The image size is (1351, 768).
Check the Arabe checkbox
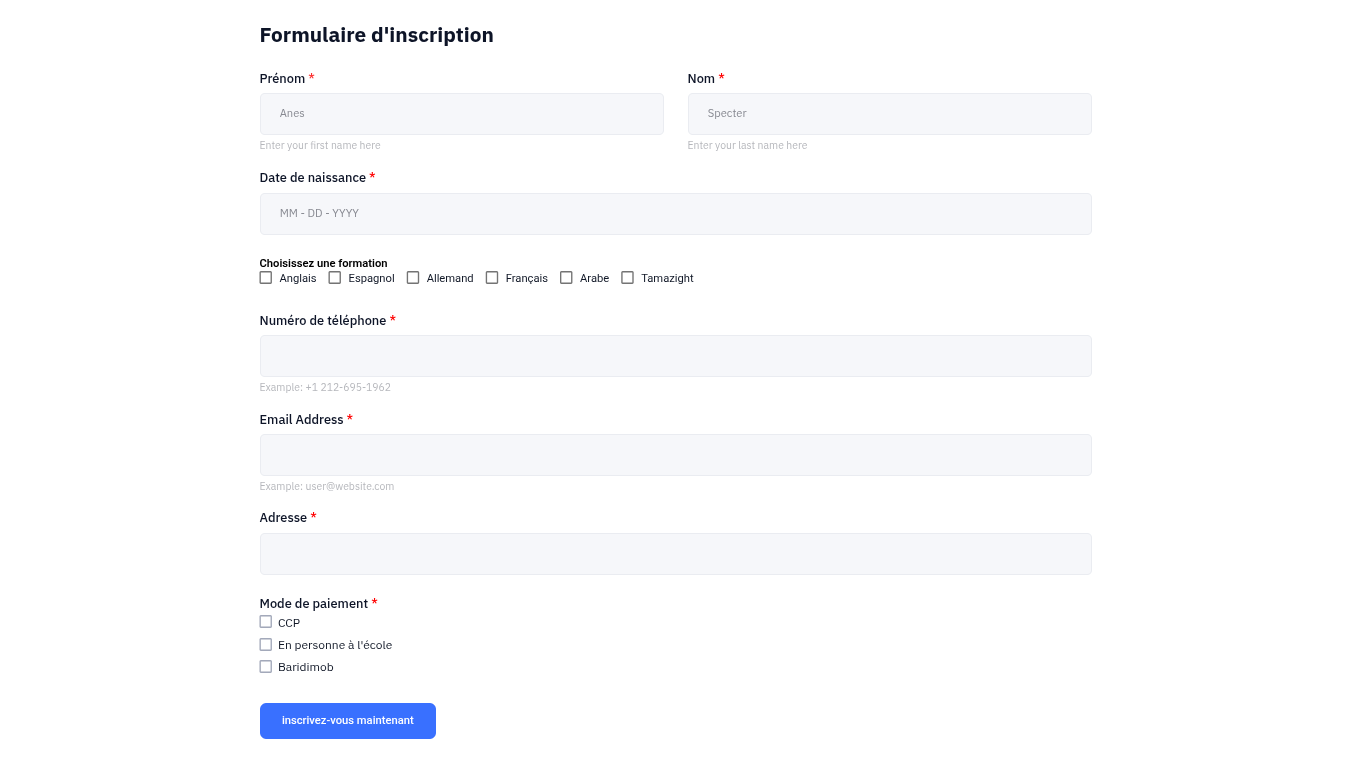(566, 278)
